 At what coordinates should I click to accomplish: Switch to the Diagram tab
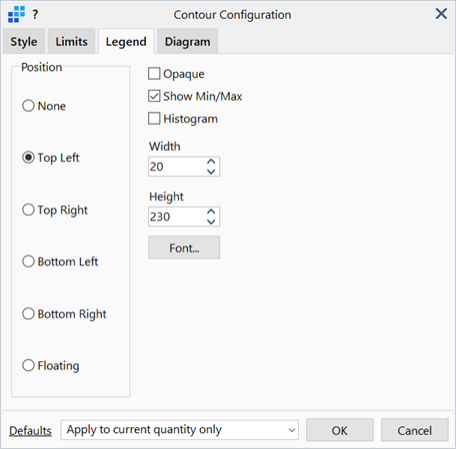[187, 42]
